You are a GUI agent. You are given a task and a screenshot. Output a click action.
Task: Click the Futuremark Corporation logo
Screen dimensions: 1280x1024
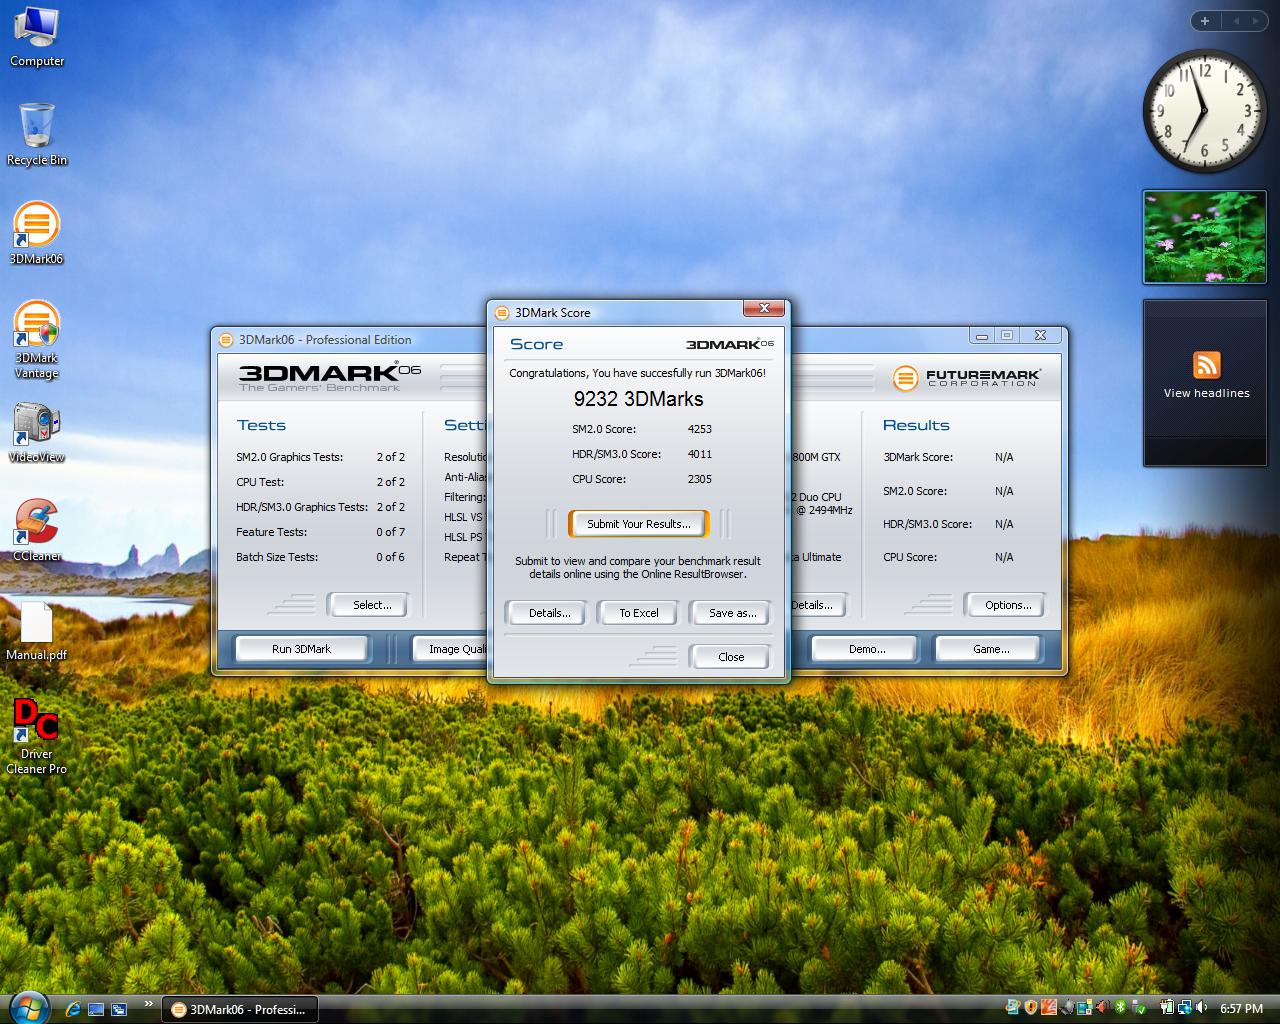[966, 378]
